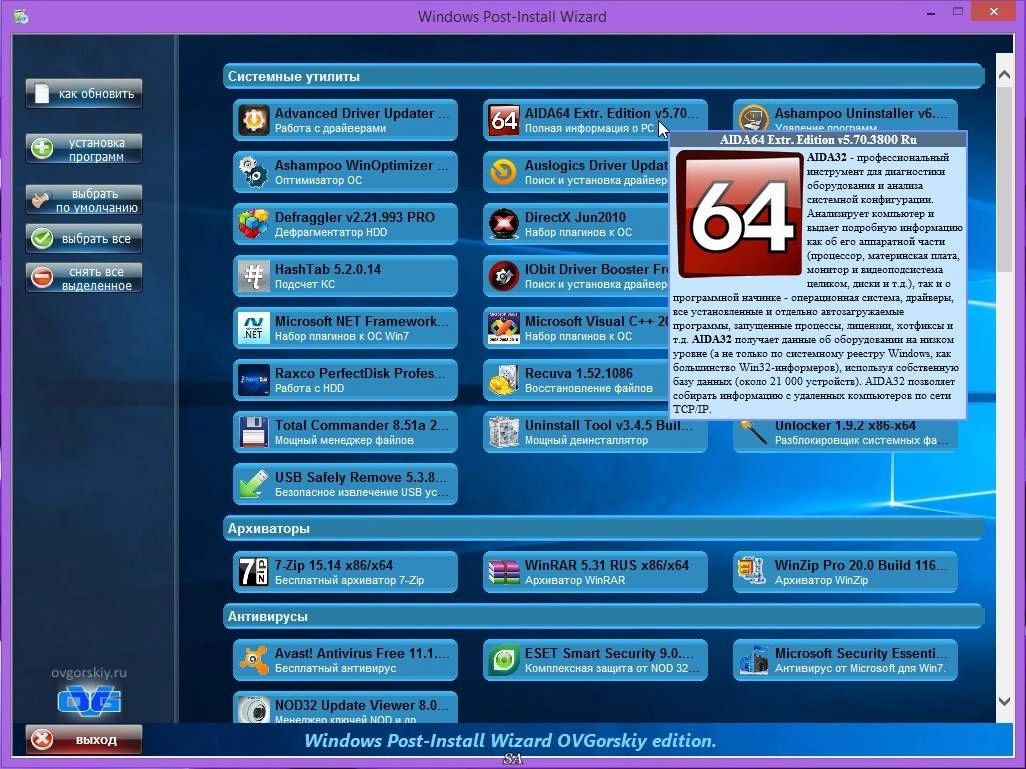The image size is (1026, 769).
Task: Select the Defraggler defragmenter icon
Action: [x=253, y=224]
